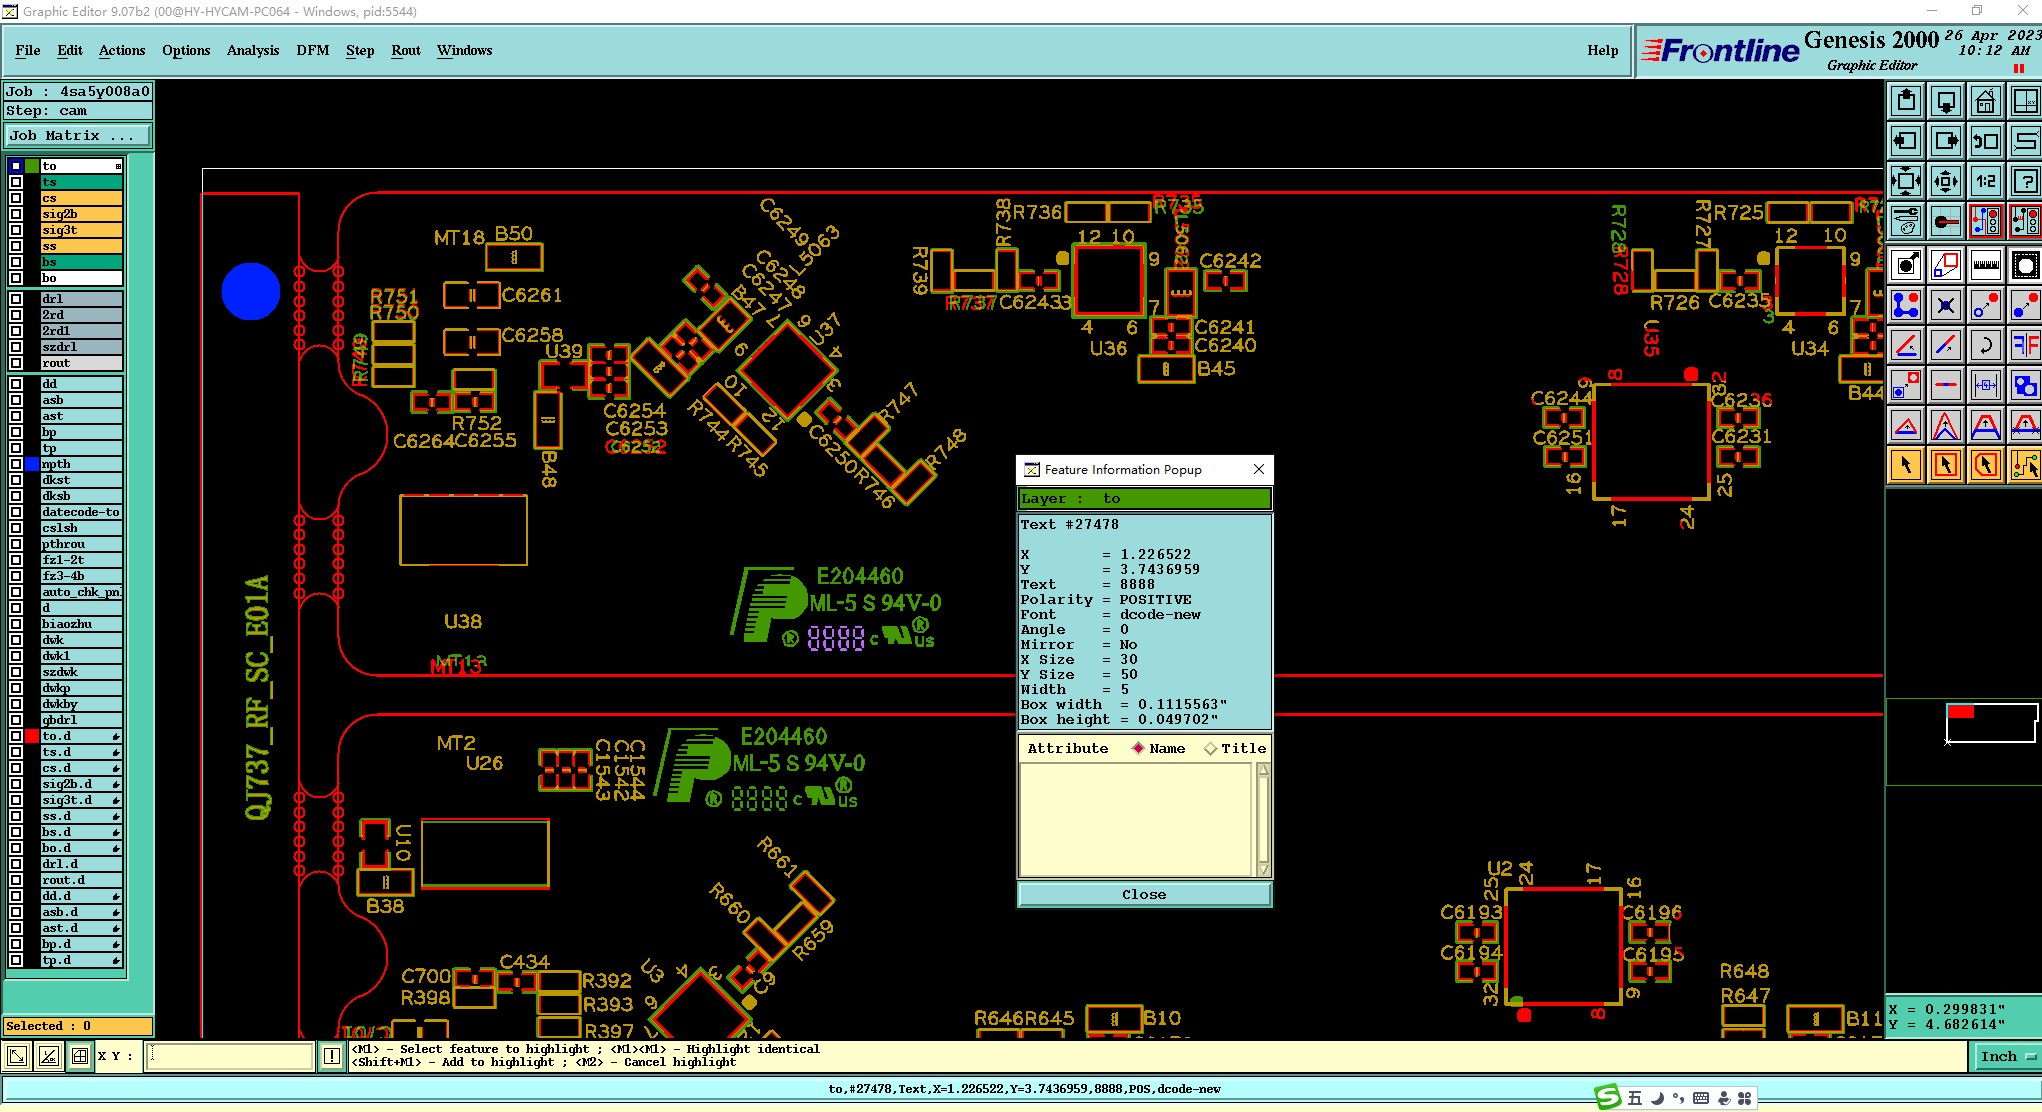Tick the checkbox for layer ts
2042x1112 pixels.
point(16,182)
